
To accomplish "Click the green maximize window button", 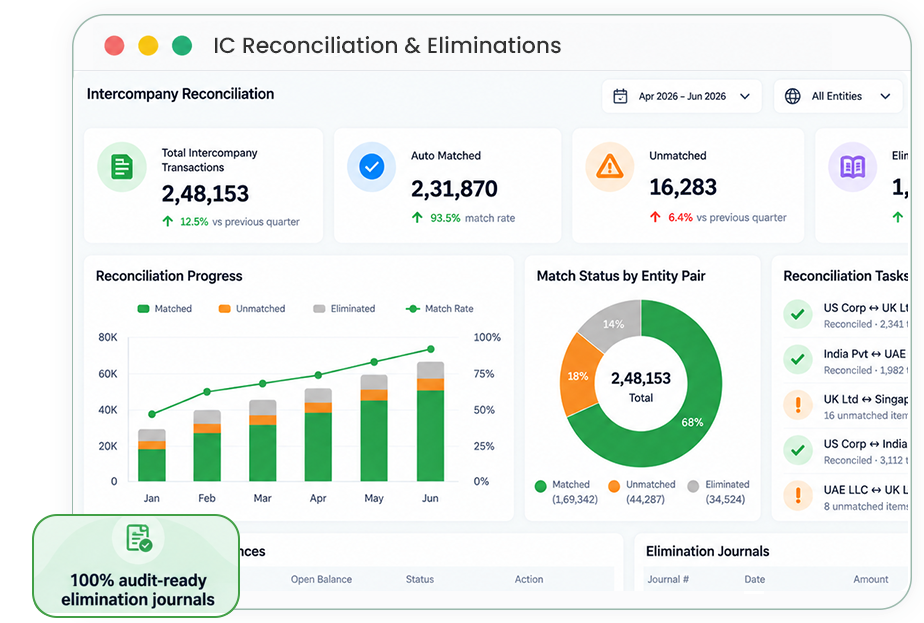I will click(x=182, y=45).
